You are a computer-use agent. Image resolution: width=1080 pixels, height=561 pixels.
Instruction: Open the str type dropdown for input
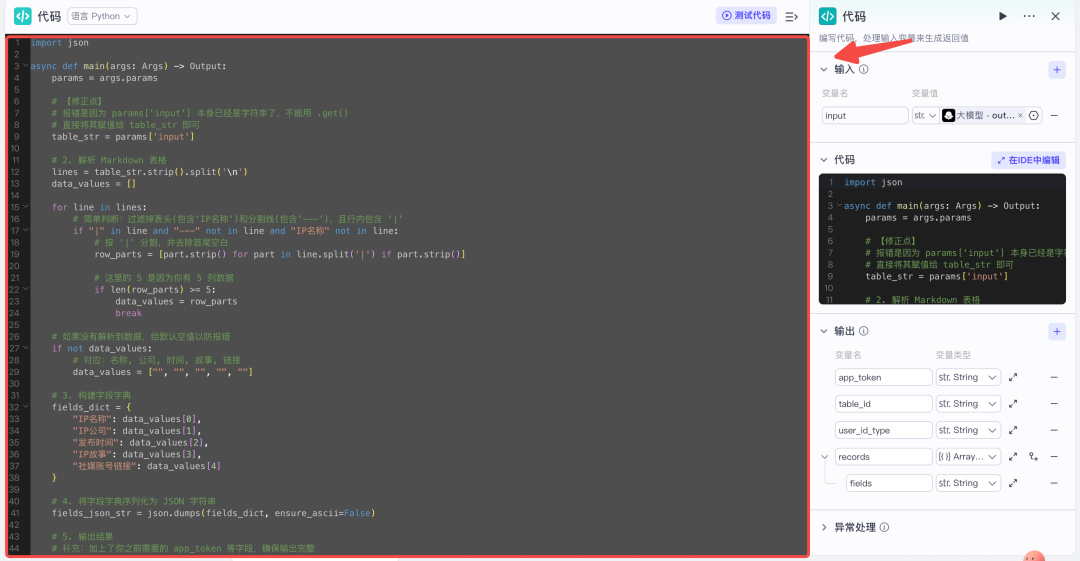coord(924,116)
